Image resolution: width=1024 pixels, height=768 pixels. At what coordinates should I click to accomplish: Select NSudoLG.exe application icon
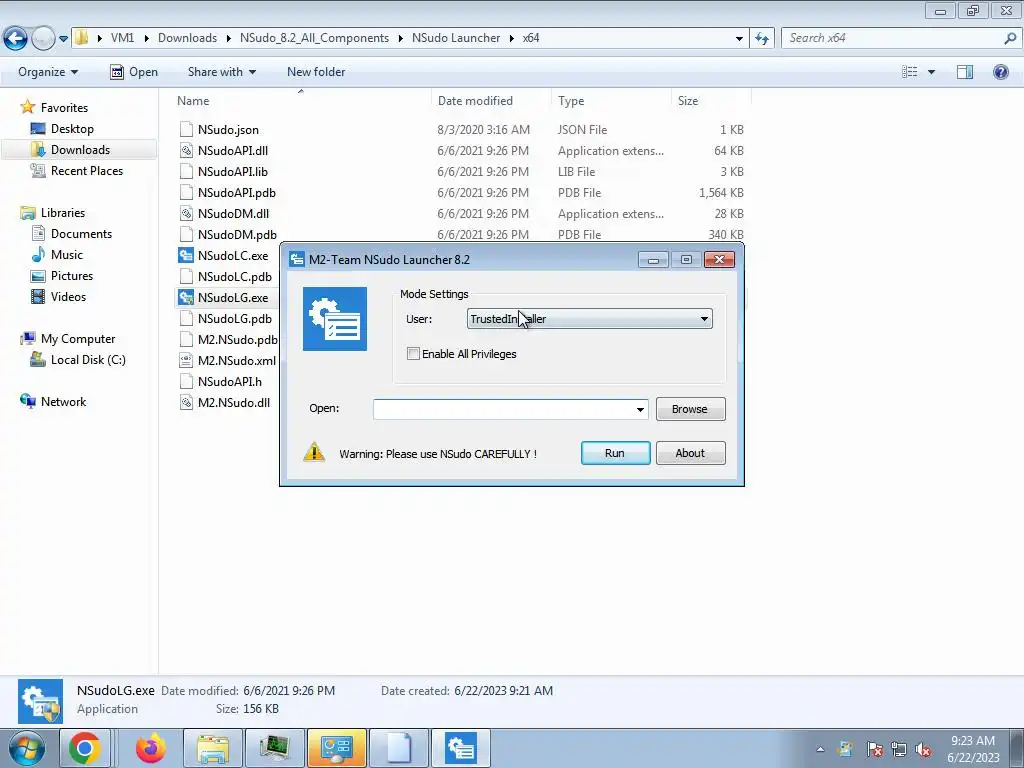186,298
